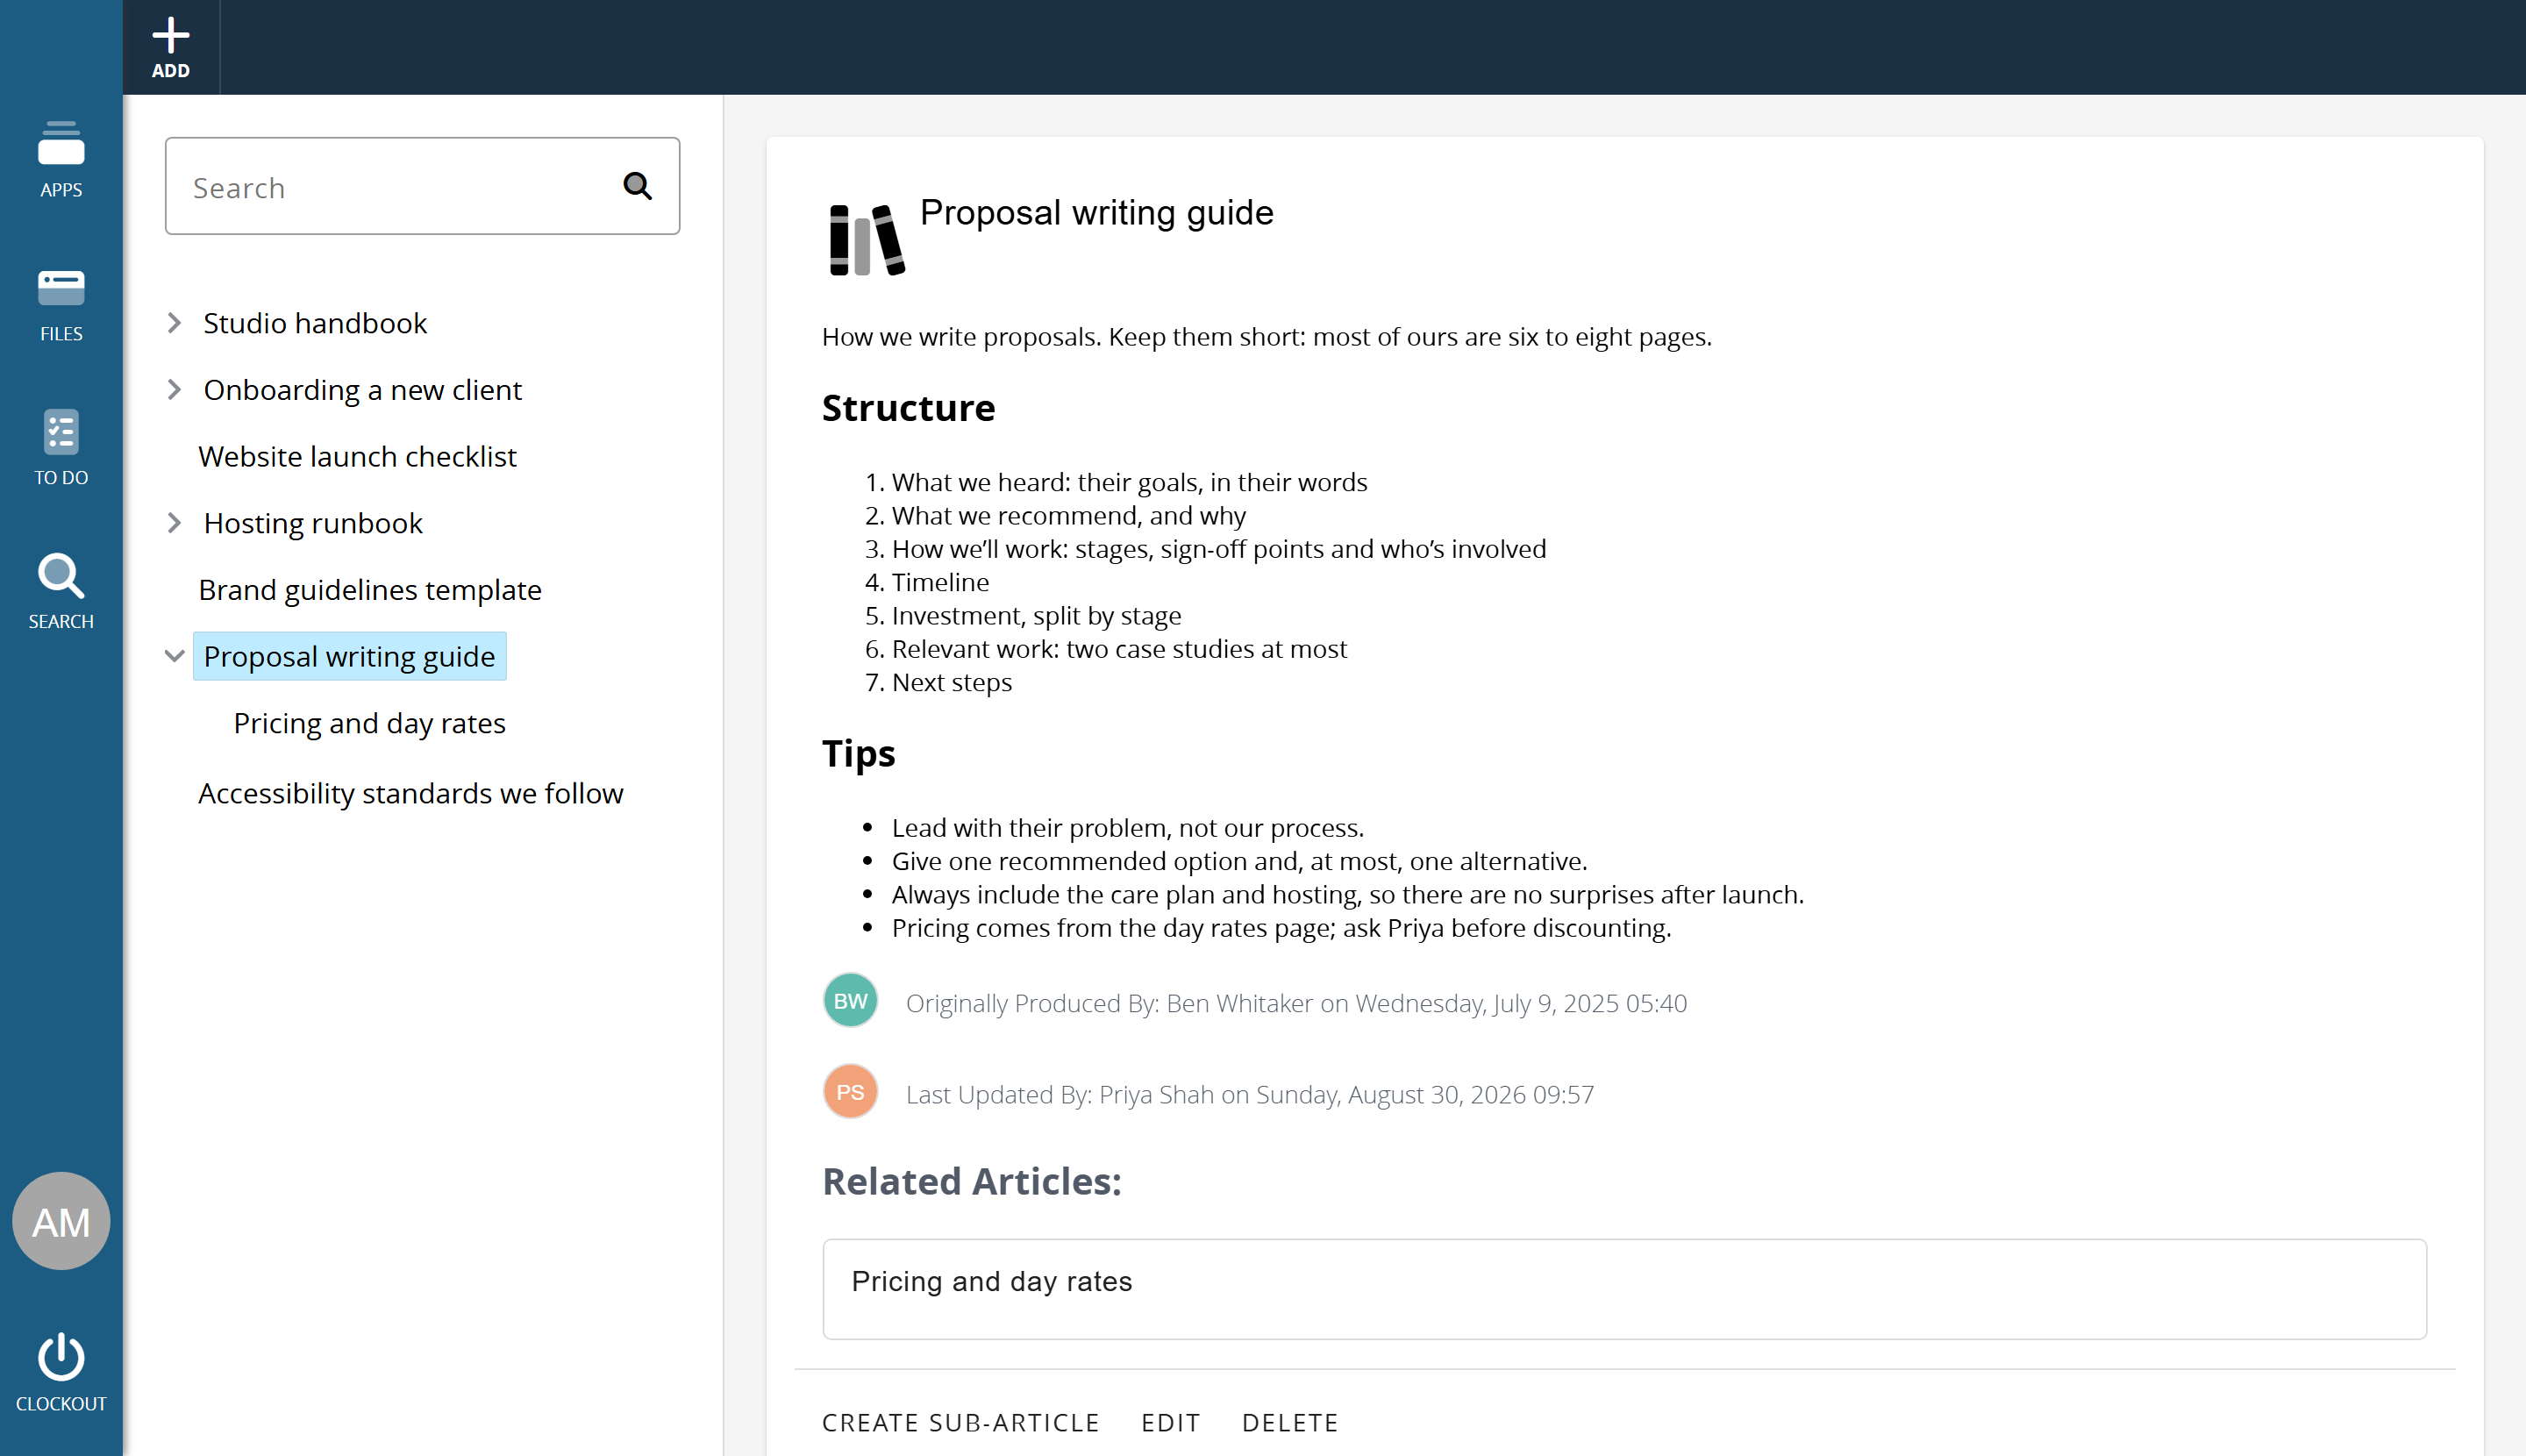Click the Related Articles heading
The image size is (2526, 1456).
[972, 1181]
